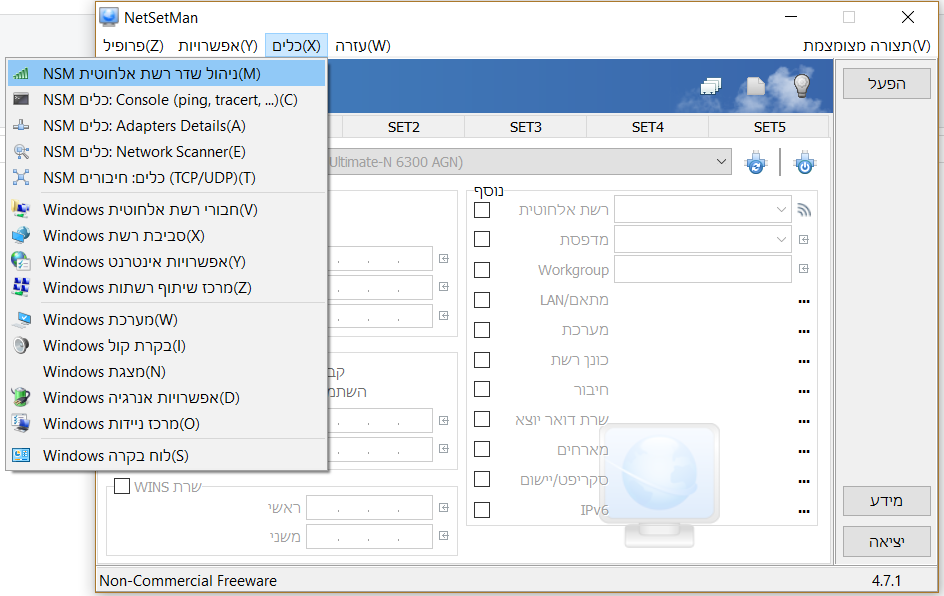Open NSM Adapters Details tool
The height and width of the screenshot is (596, 944).
[167, 126]
